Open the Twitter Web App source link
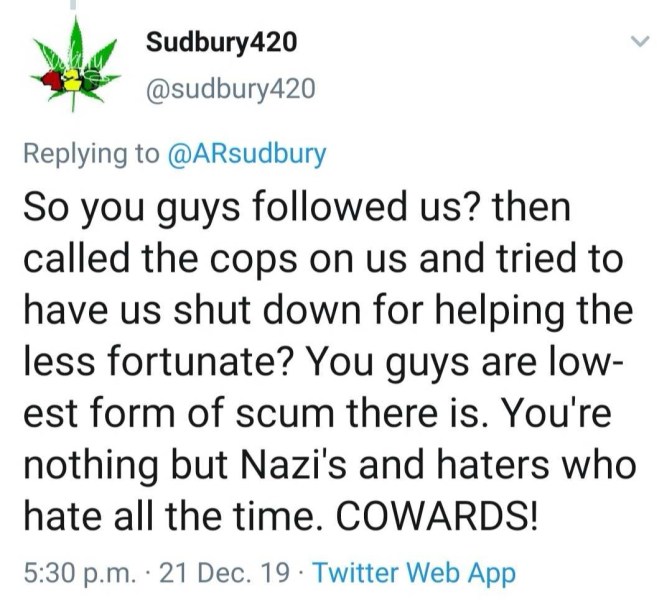Image resolution: width=672 pixels, height=603 pixels. click(414, 573)
